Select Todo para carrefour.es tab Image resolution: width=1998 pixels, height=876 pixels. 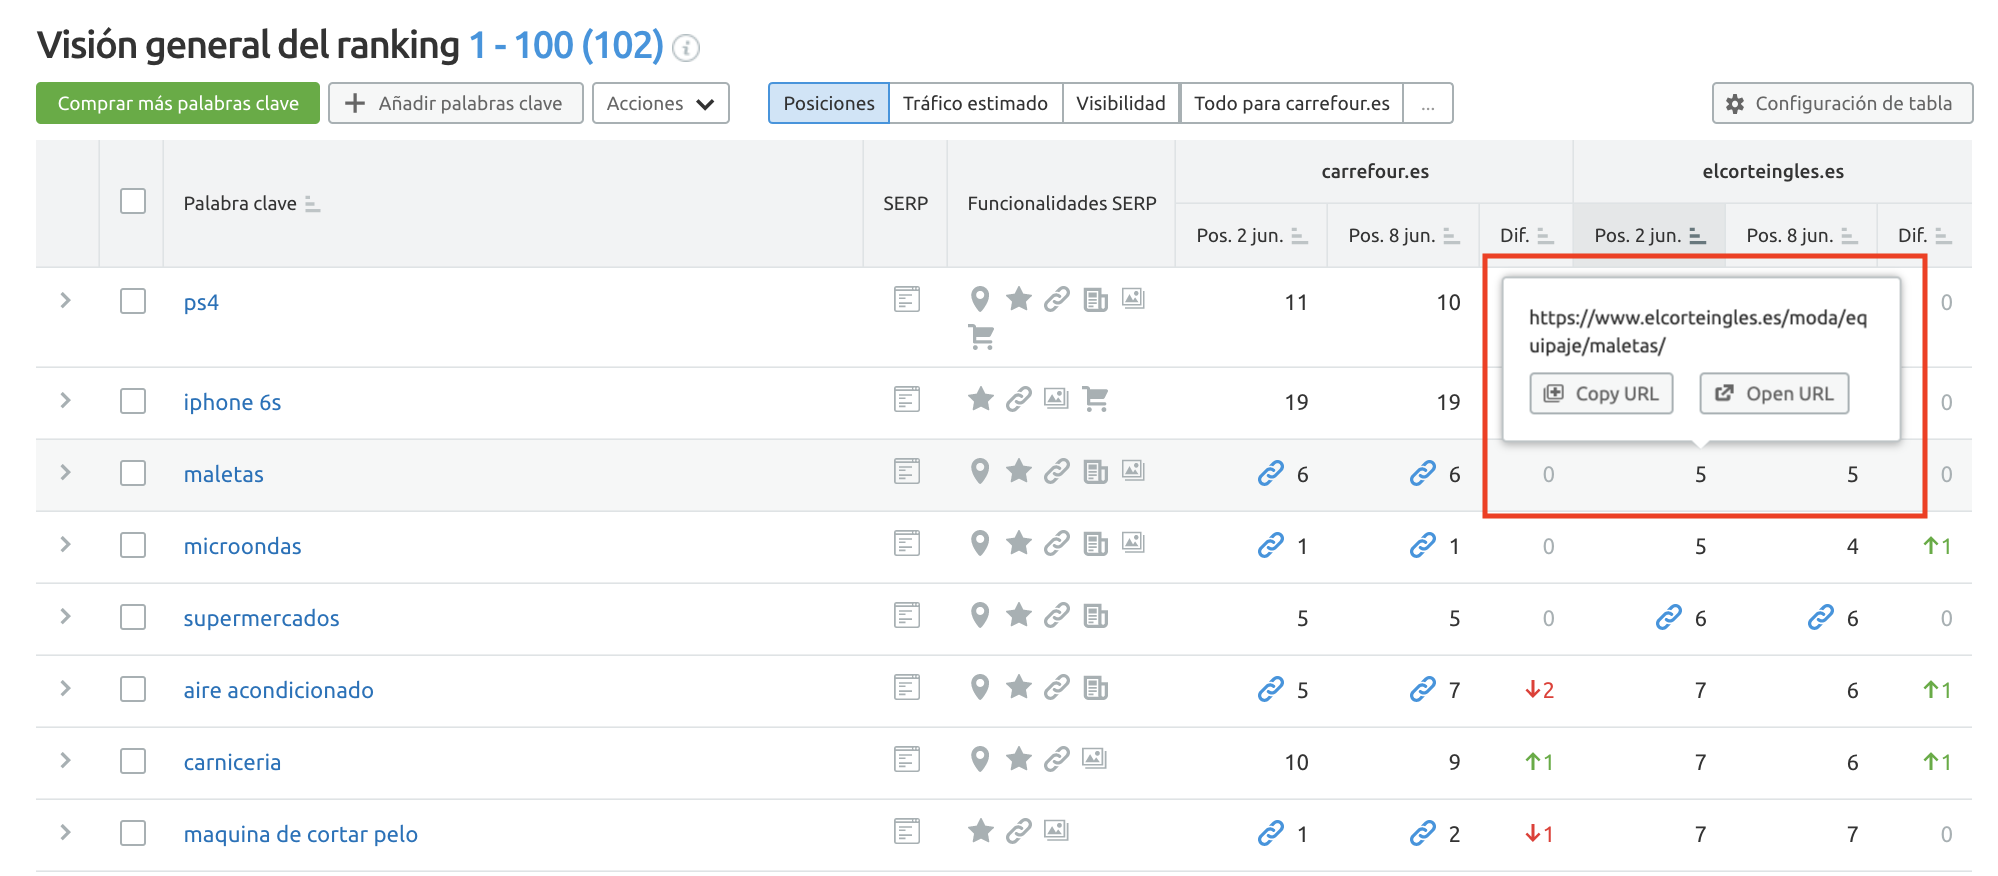click(x=1292, y=103)
